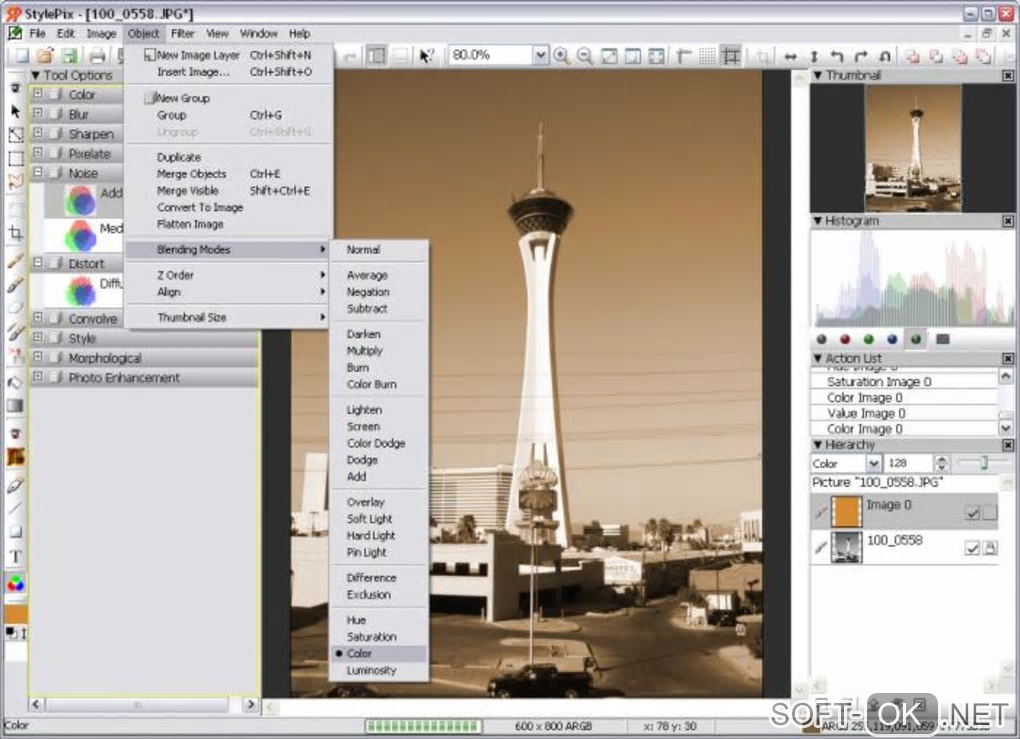Choose Multiply from Blending Modes submenu

tap(364, 351)
